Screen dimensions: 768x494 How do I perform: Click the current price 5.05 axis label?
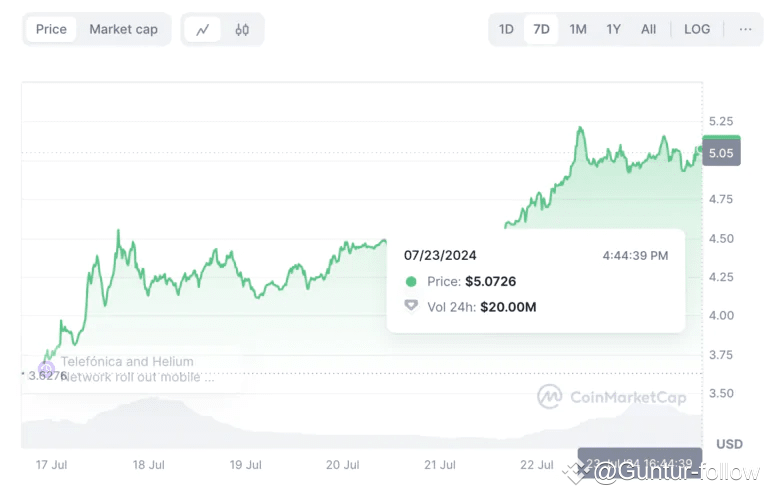click(720, 154)
